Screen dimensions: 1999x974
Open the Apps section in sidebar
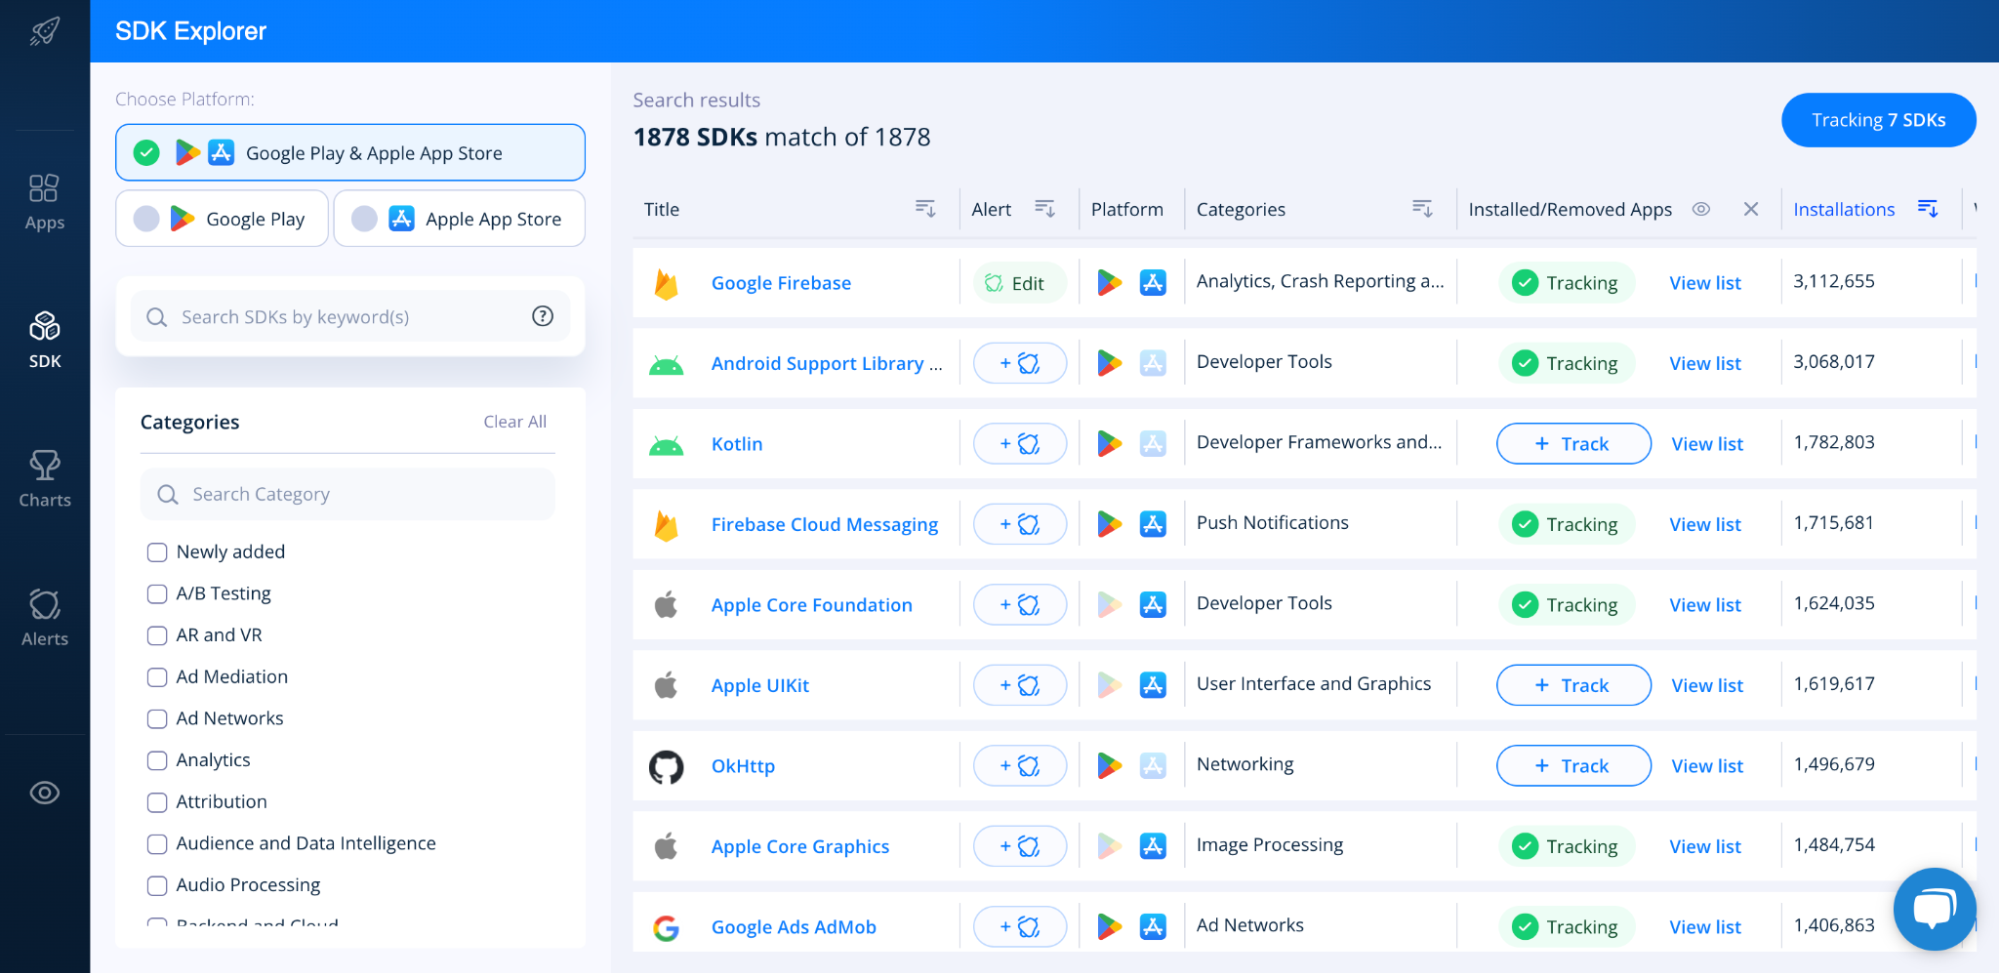point(45,202)
